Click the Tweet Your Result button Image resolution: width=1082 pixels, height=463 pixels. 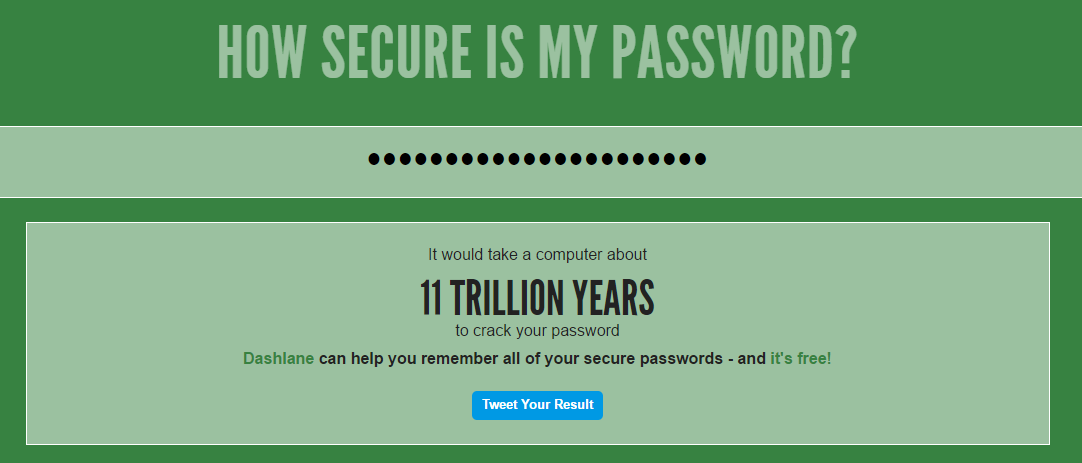click(537, 405)
